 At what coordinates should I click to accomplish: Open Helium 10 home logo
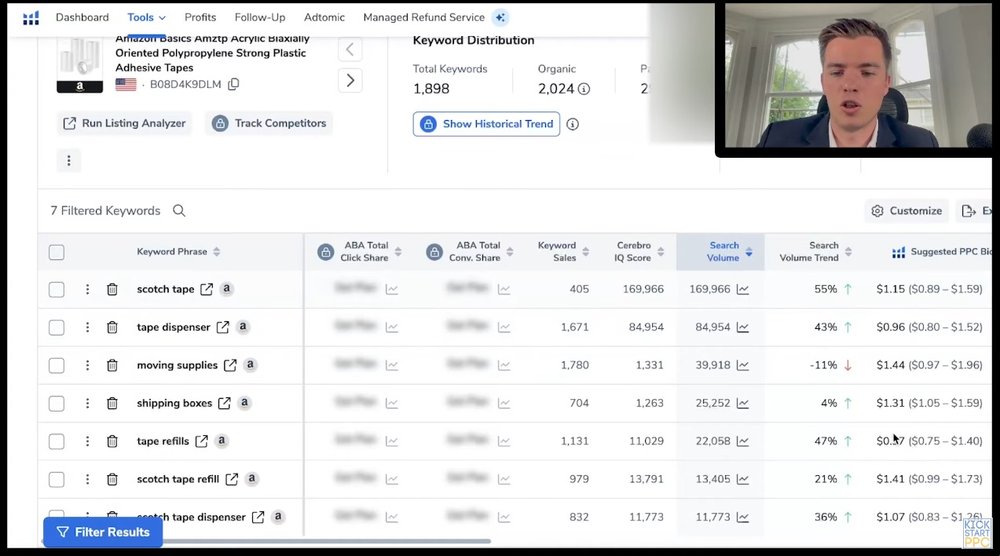point(31,18)
